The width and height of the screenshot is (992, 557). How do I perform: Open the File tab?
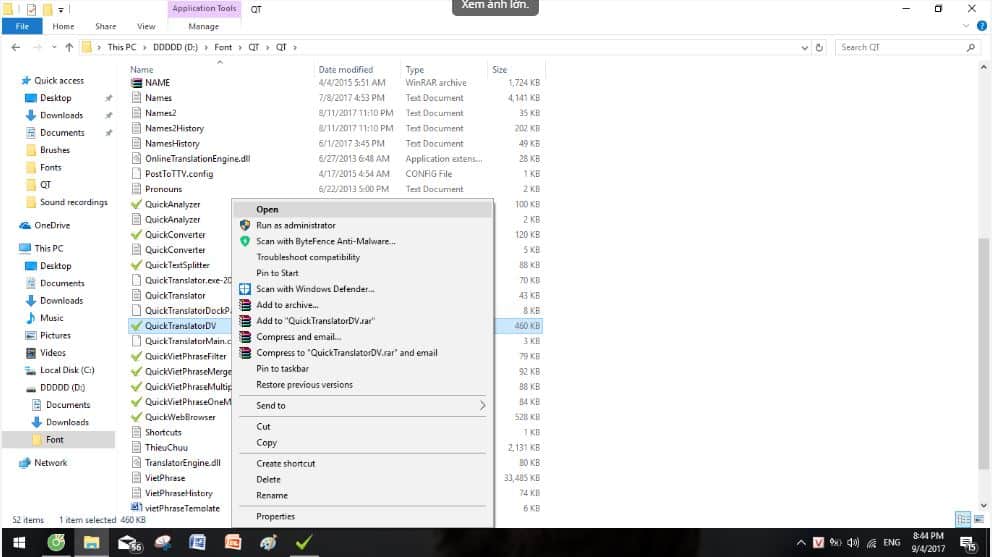(x=22, y=26)
